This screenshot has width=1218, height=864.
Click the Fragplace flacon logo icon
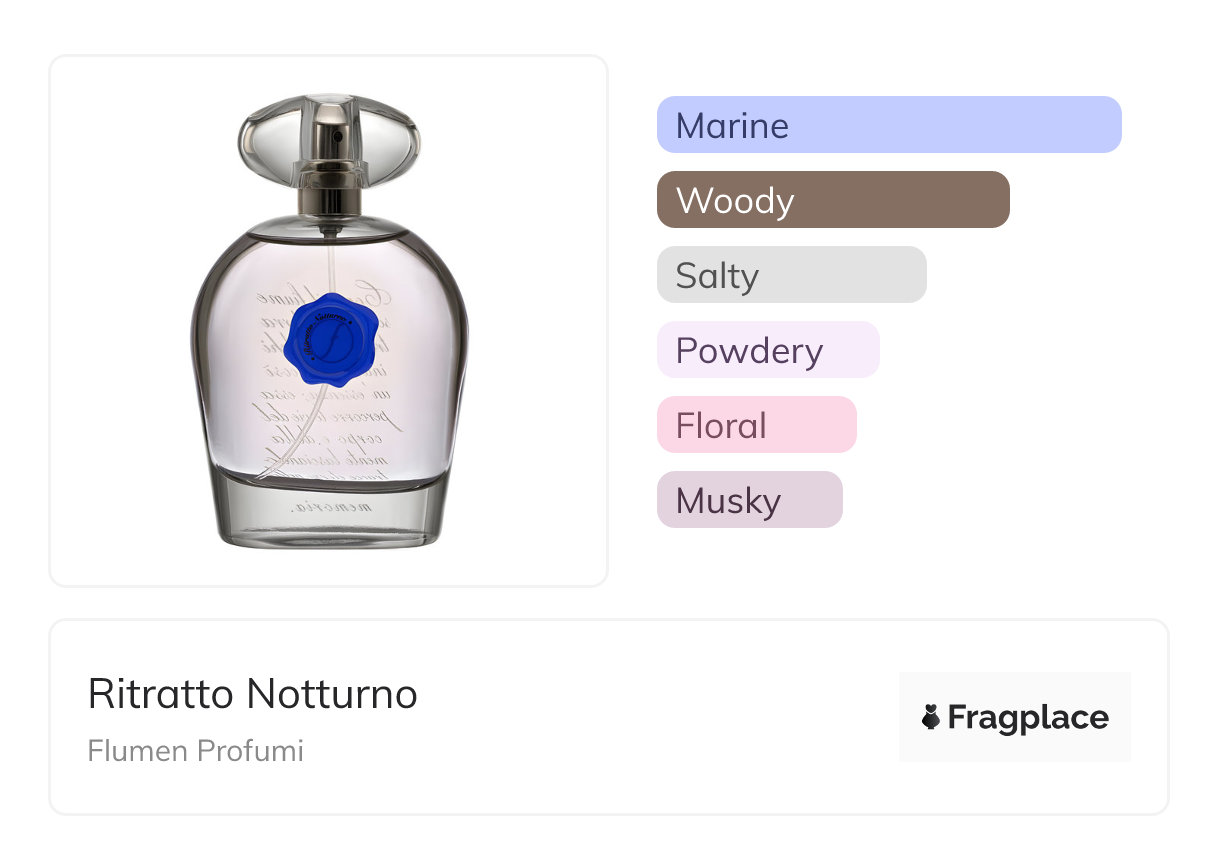coord(931,717)
